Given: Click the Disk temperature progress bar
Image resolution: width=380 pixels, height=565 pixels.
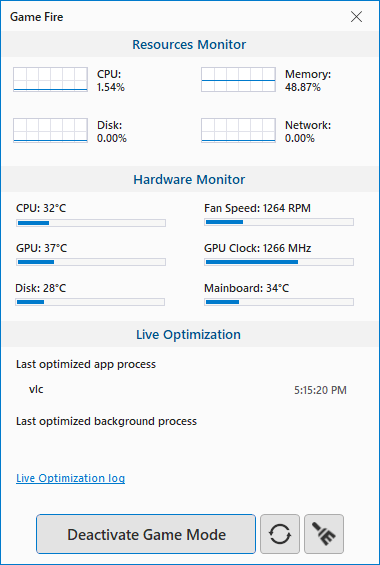Looking at the screenshot, I should point(90,302).
